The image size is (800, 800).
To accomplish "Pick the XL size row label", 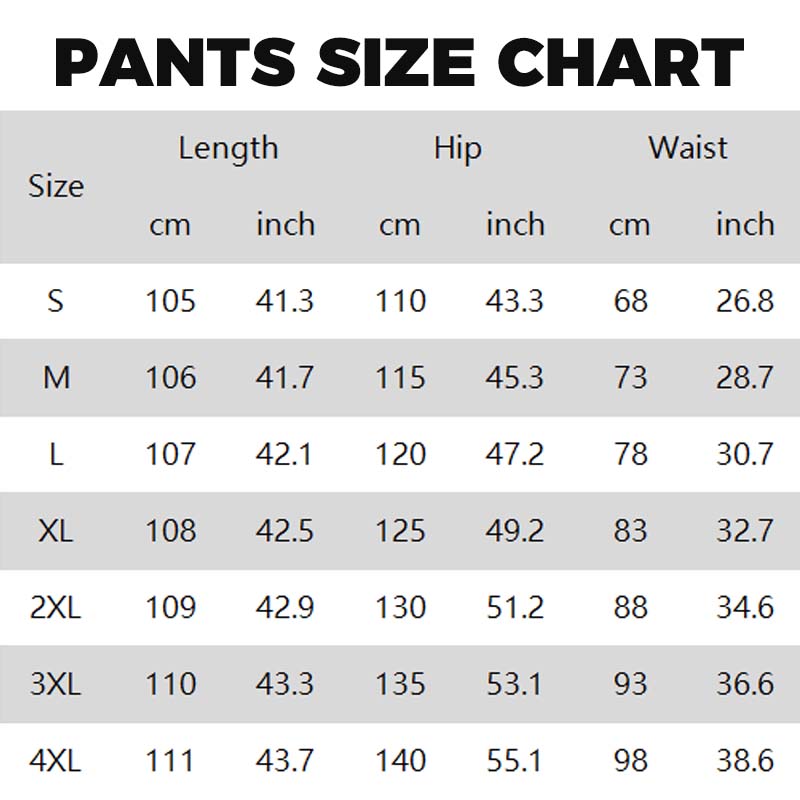I will click(56, 531).
